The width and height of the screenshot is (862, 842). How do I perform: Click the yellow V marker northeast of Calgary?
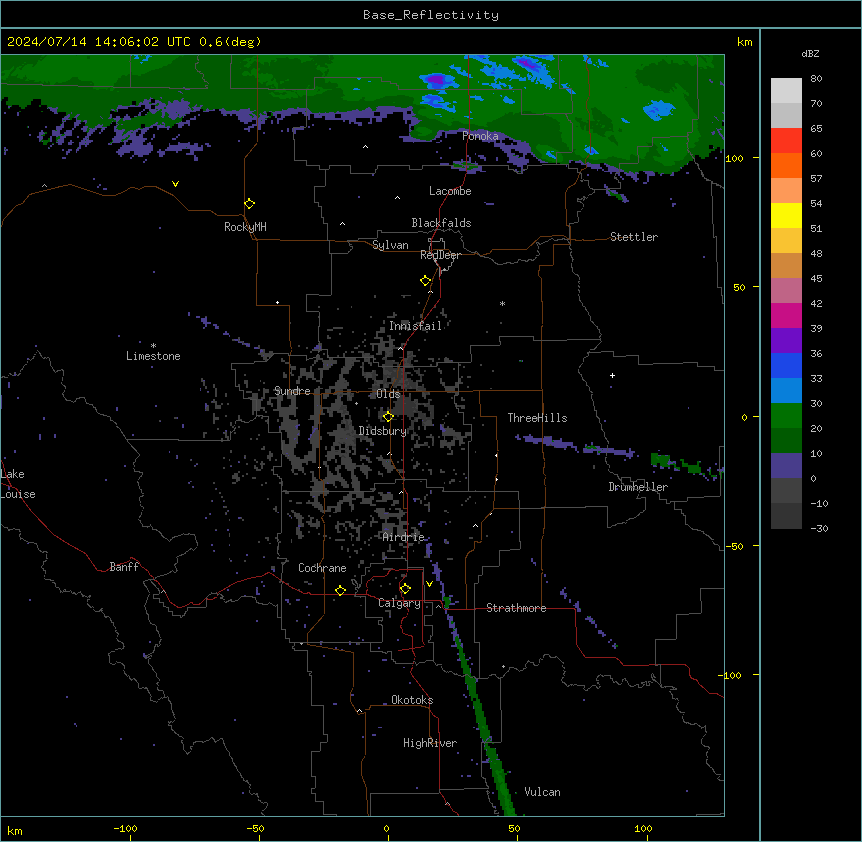pyautogui.click(x=429, y=584)
